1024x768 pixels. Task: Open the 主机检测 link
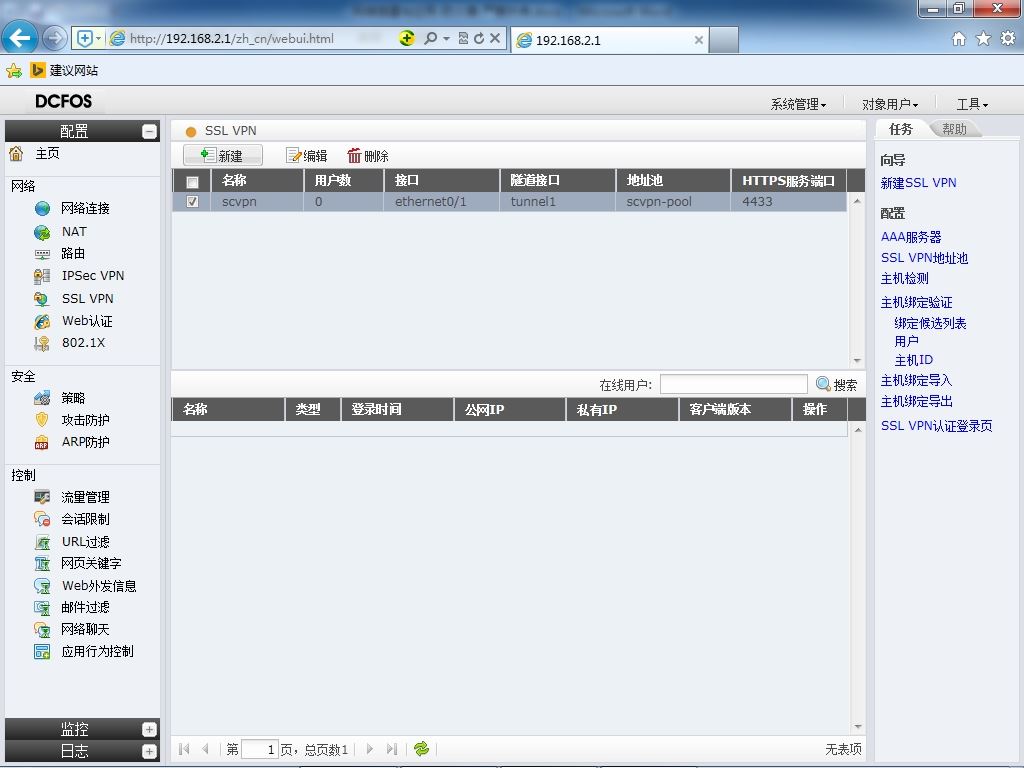(x=904, y=279)
